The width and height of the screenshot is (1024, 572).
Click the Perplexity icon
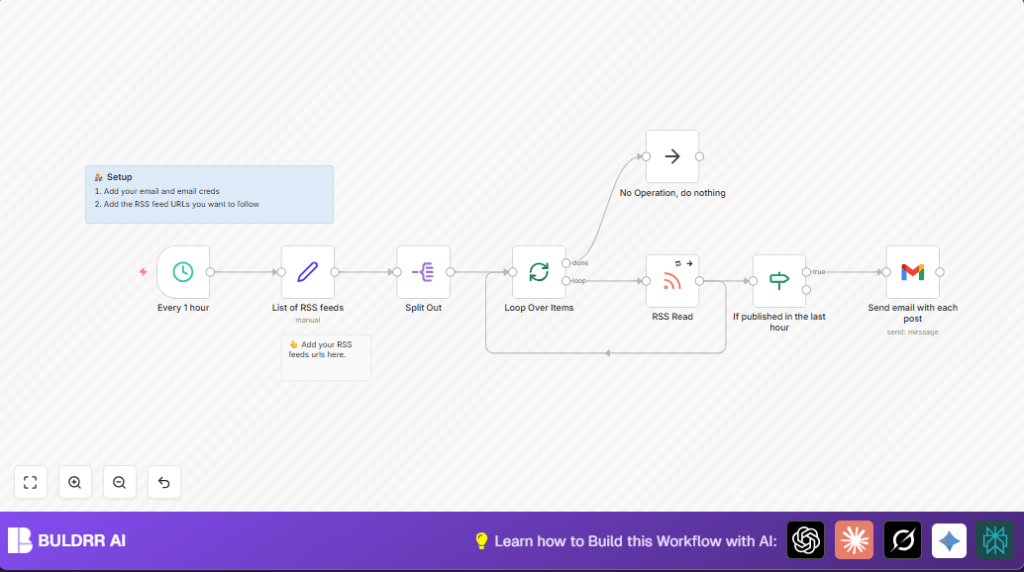coord(995,540)
